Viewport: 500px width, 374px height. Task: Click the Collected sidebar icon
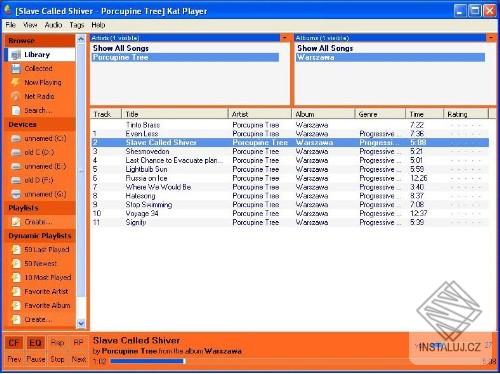[16, 69]
